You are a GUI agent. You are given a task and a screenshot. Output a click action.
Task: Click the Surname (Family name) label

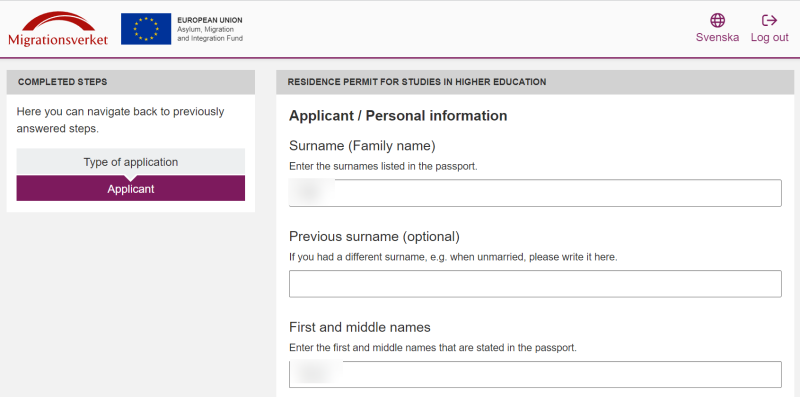pos(362,146)
